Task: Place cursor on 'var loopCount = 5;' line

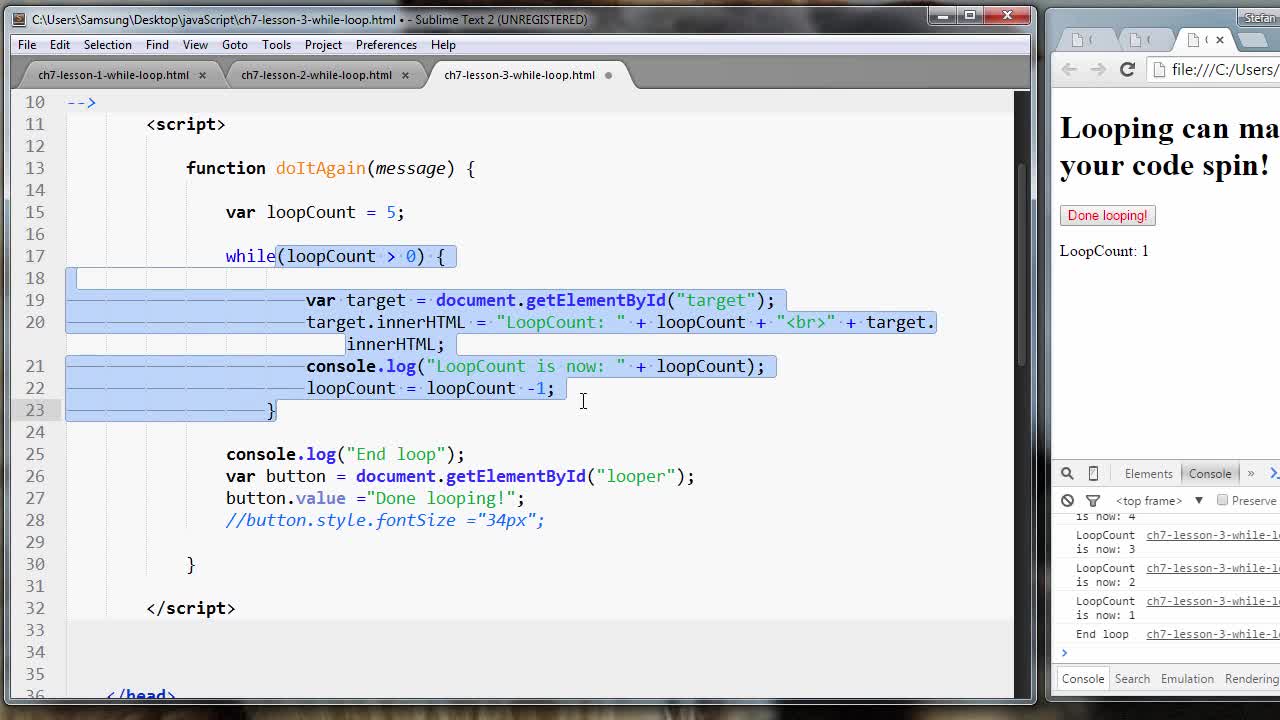Action: tap(315, 212)
